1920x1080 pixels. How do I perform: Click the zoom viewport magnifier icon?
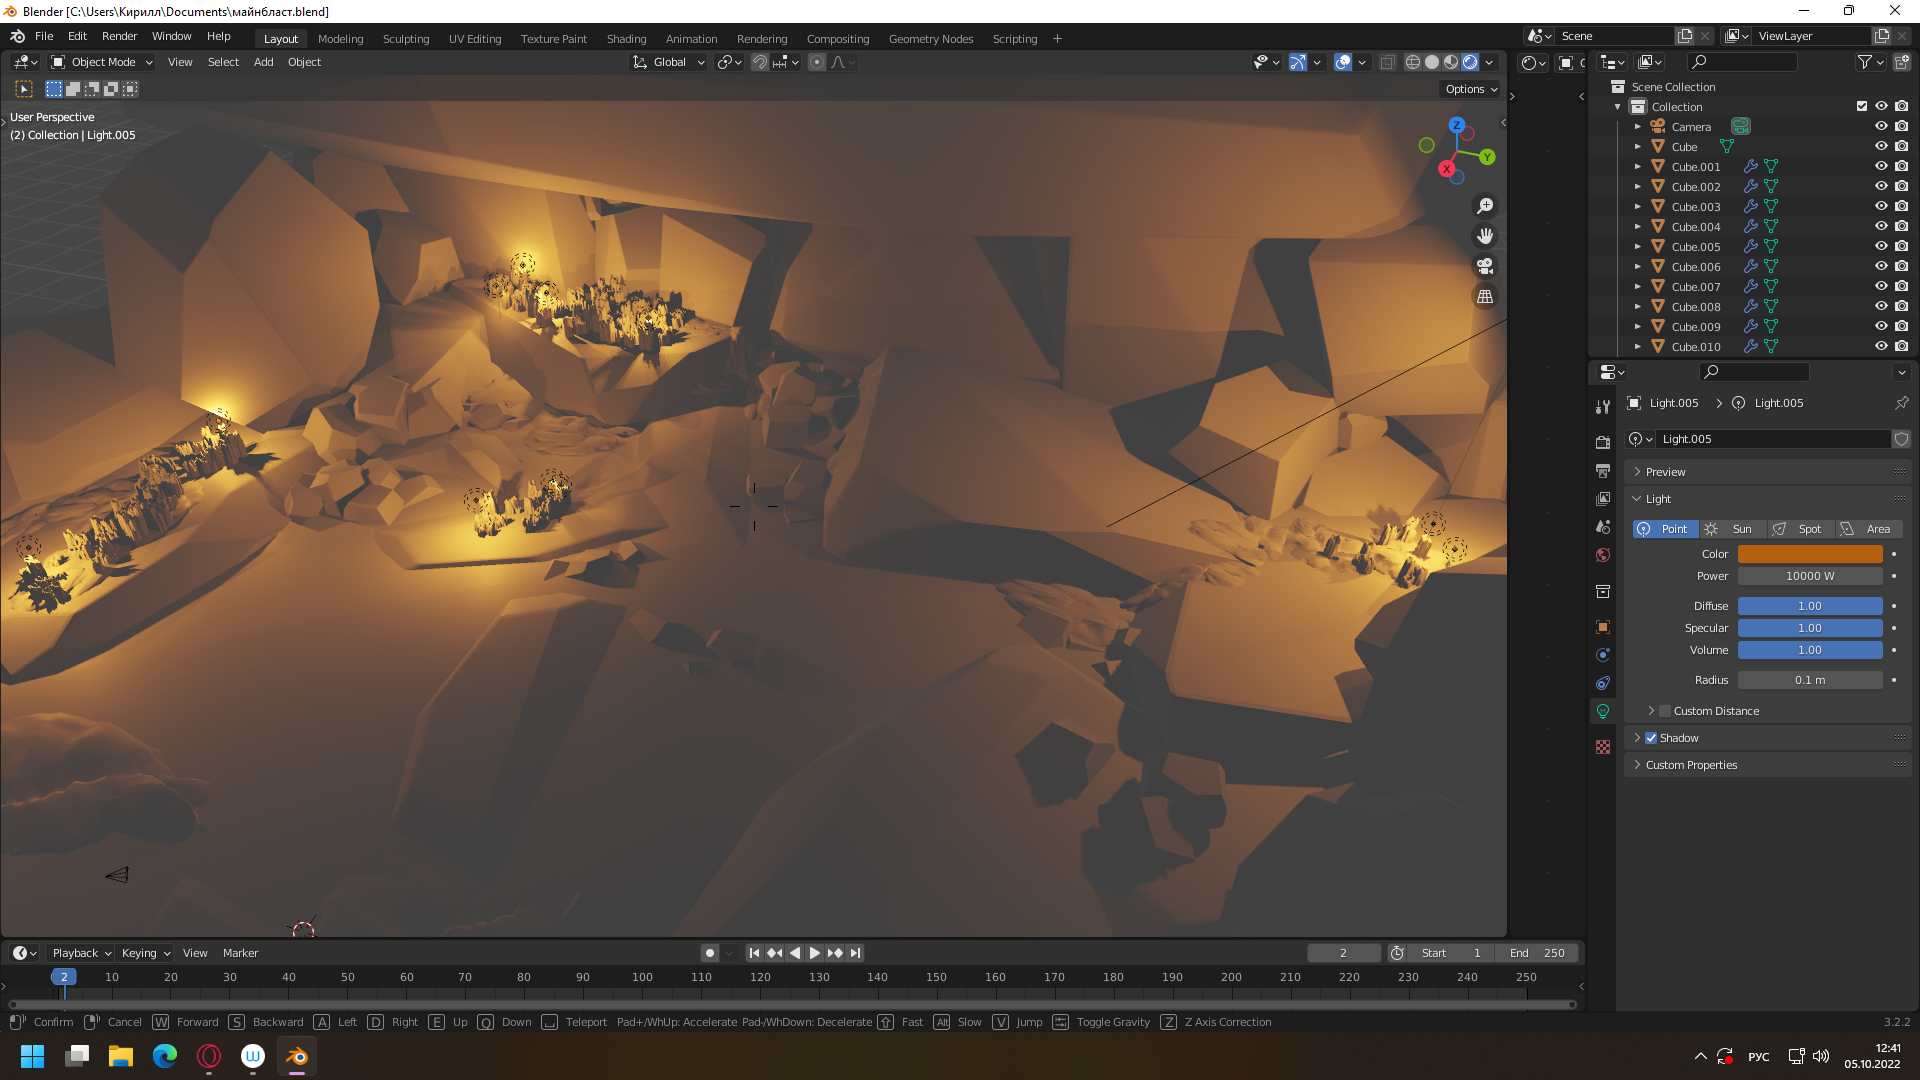[x=1485, y=206]
